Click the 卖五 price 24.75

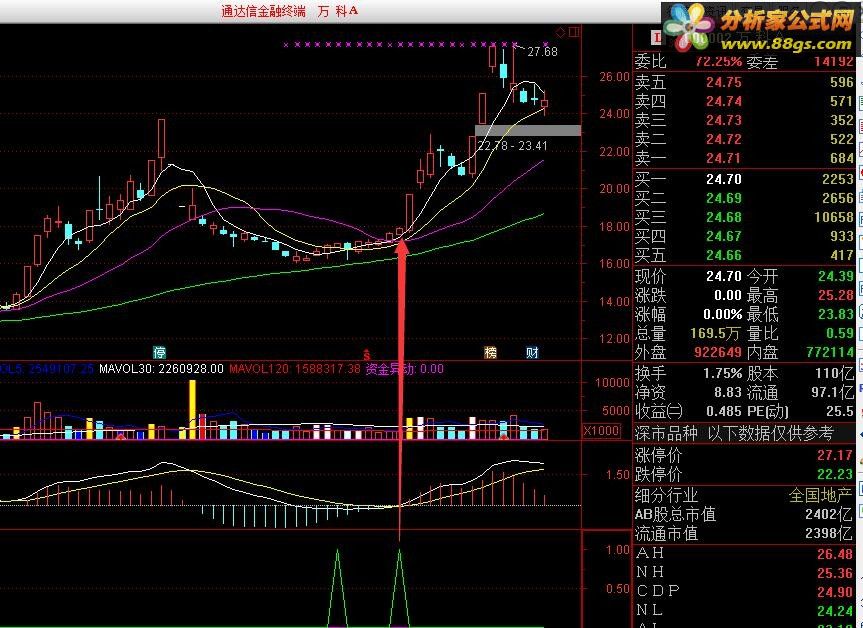pos(724,83)
